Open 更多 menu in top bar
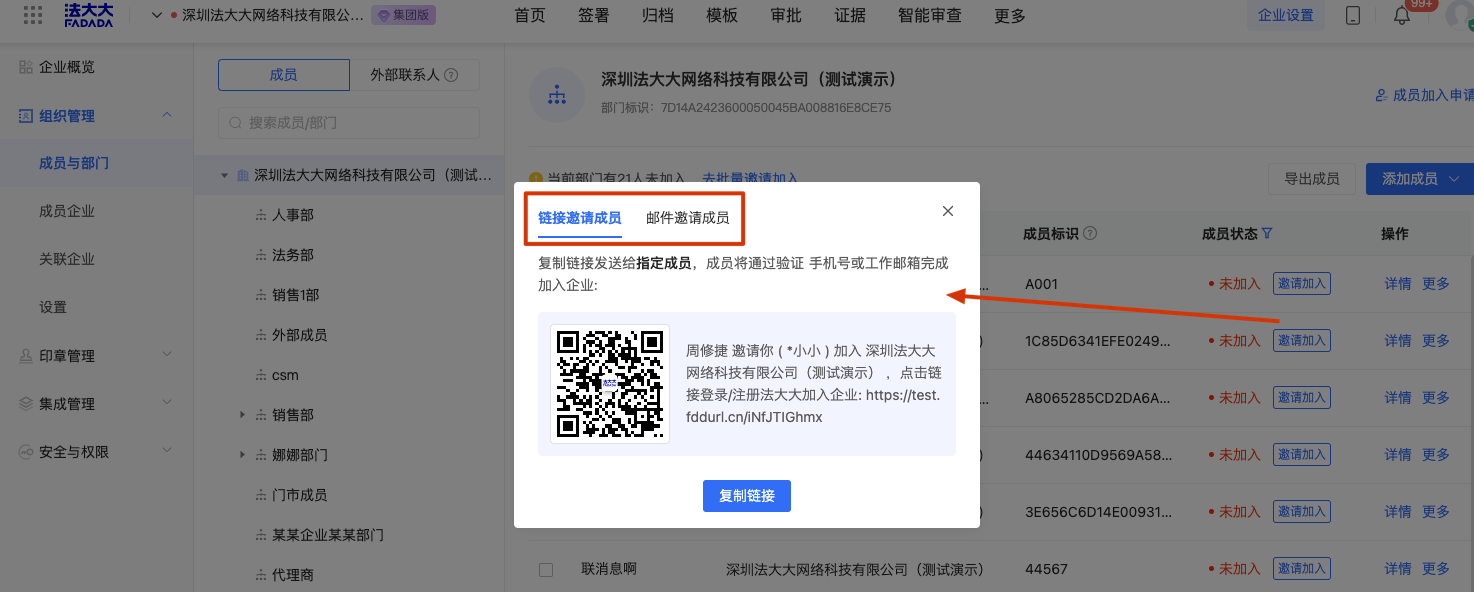This screenshot has width=1474, height=592. [1010, 15]
